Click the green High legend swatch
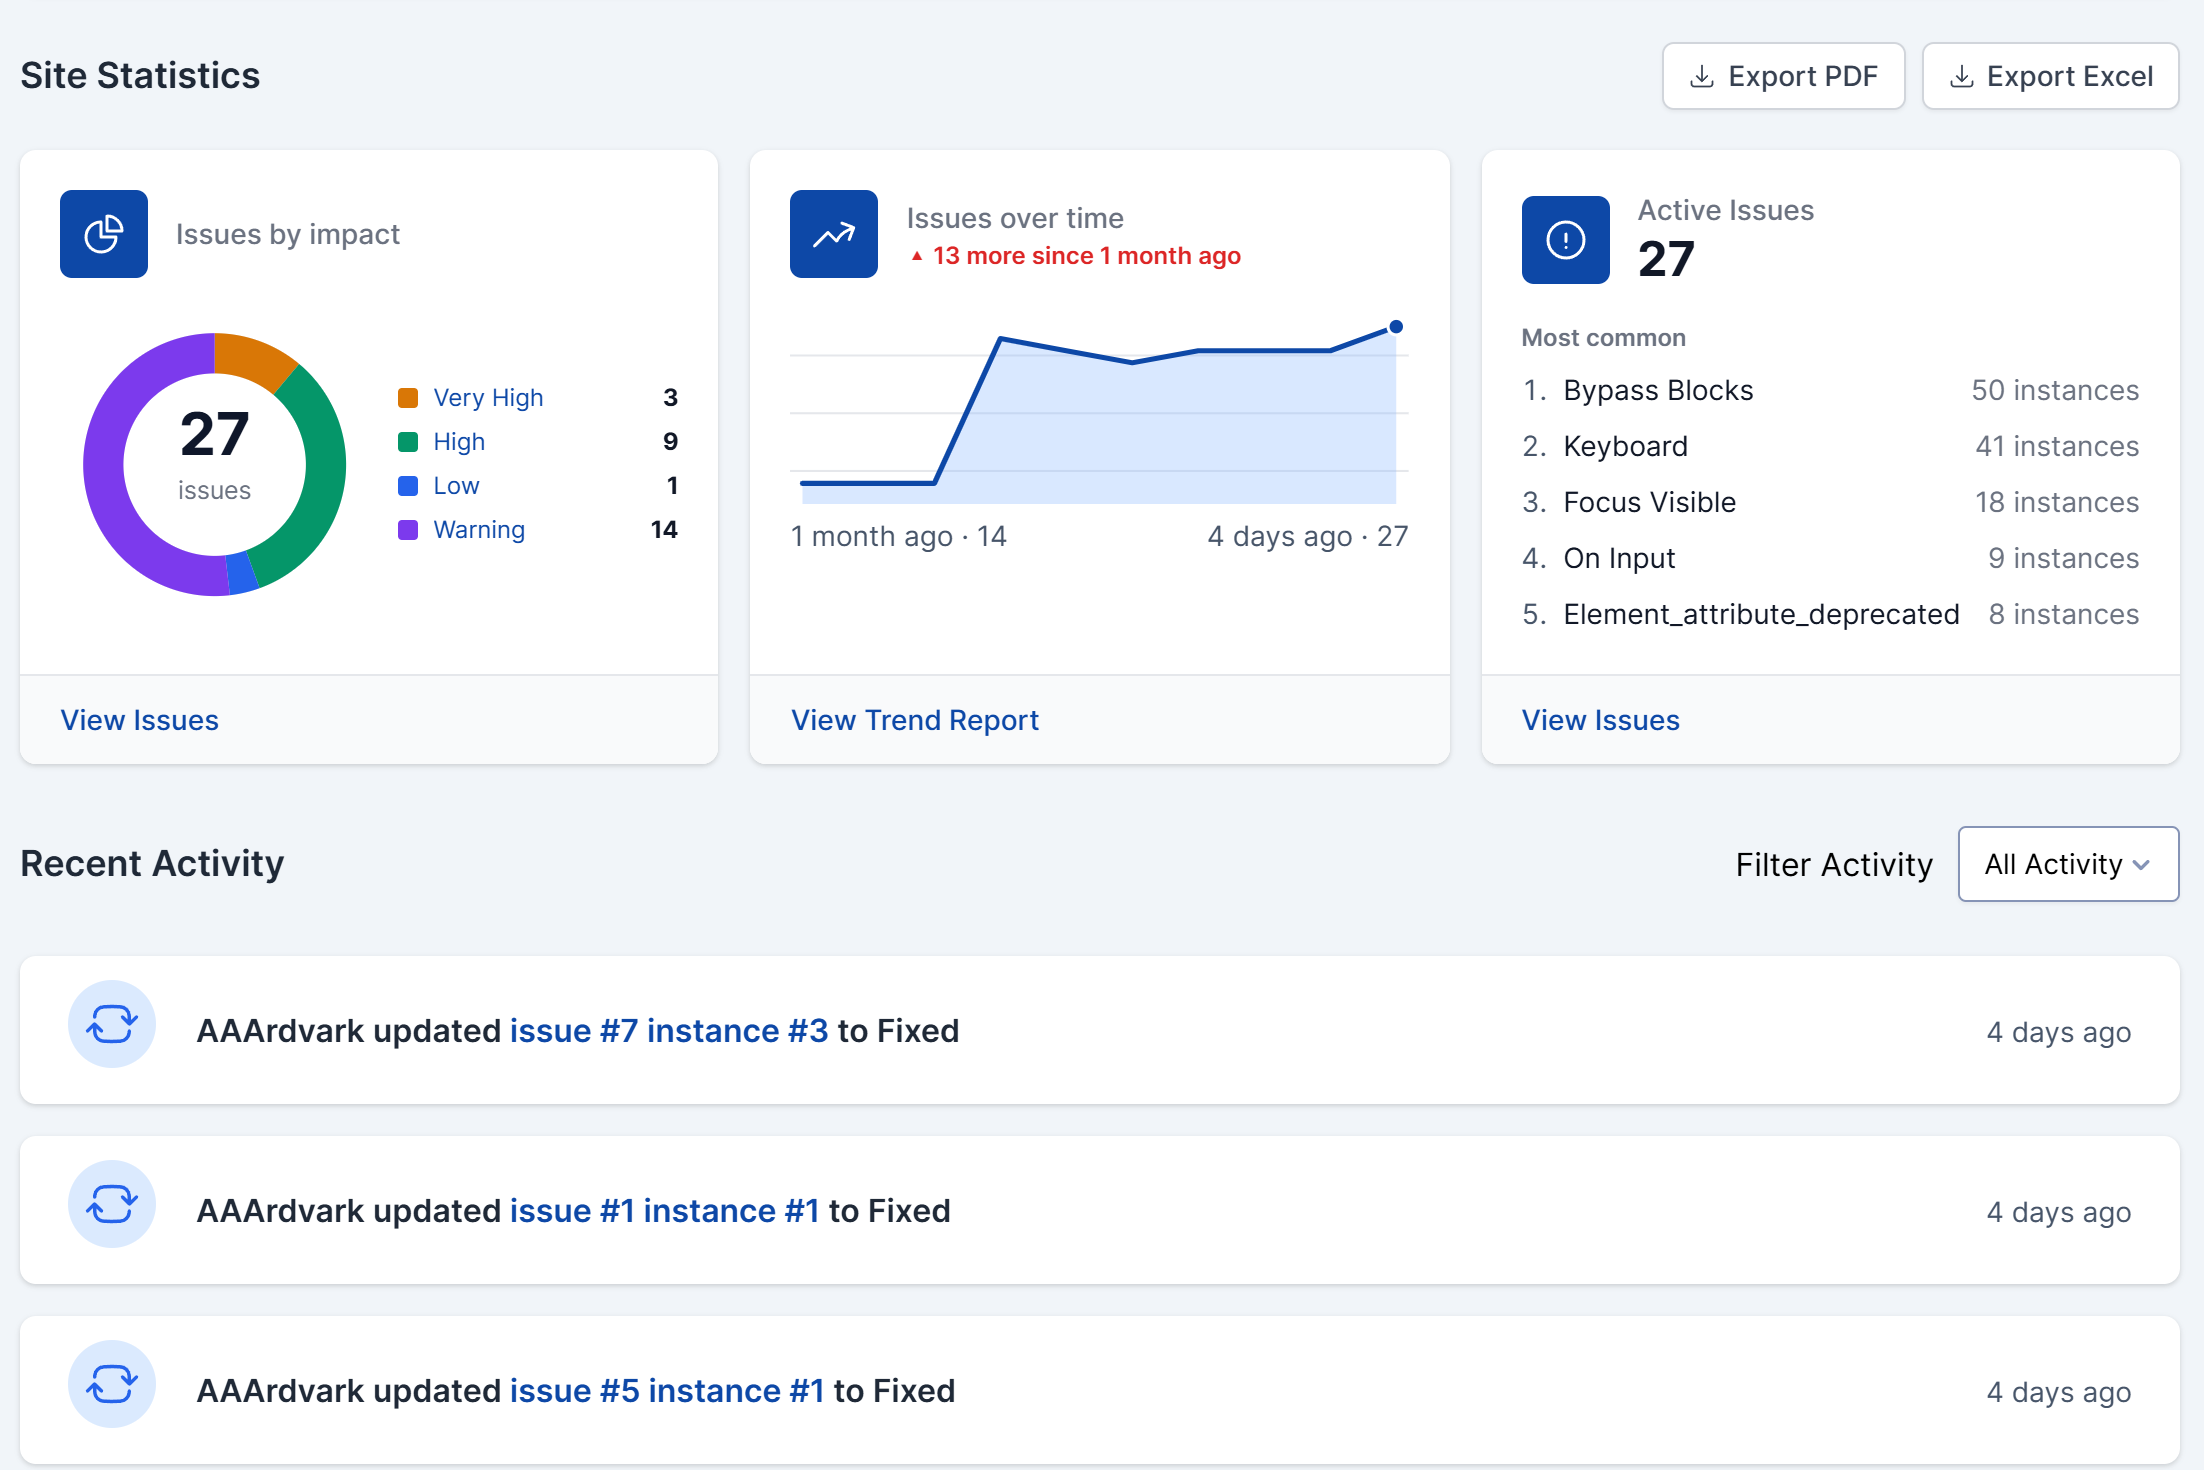 [x=408, y=442]
